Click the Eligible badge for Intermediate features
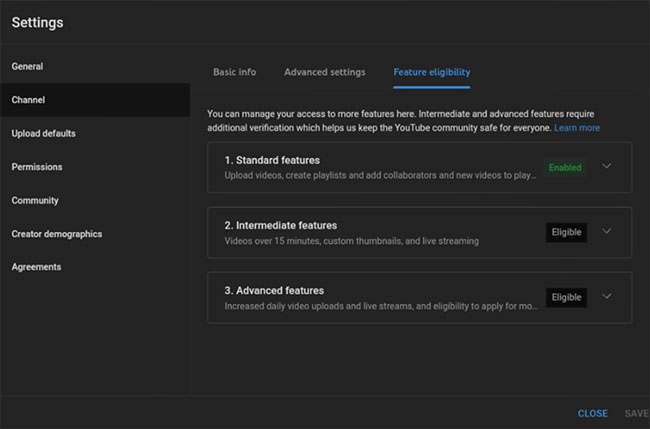Image resolution: width=650 pixels, height=429 pixels. [x=566, y=232]
